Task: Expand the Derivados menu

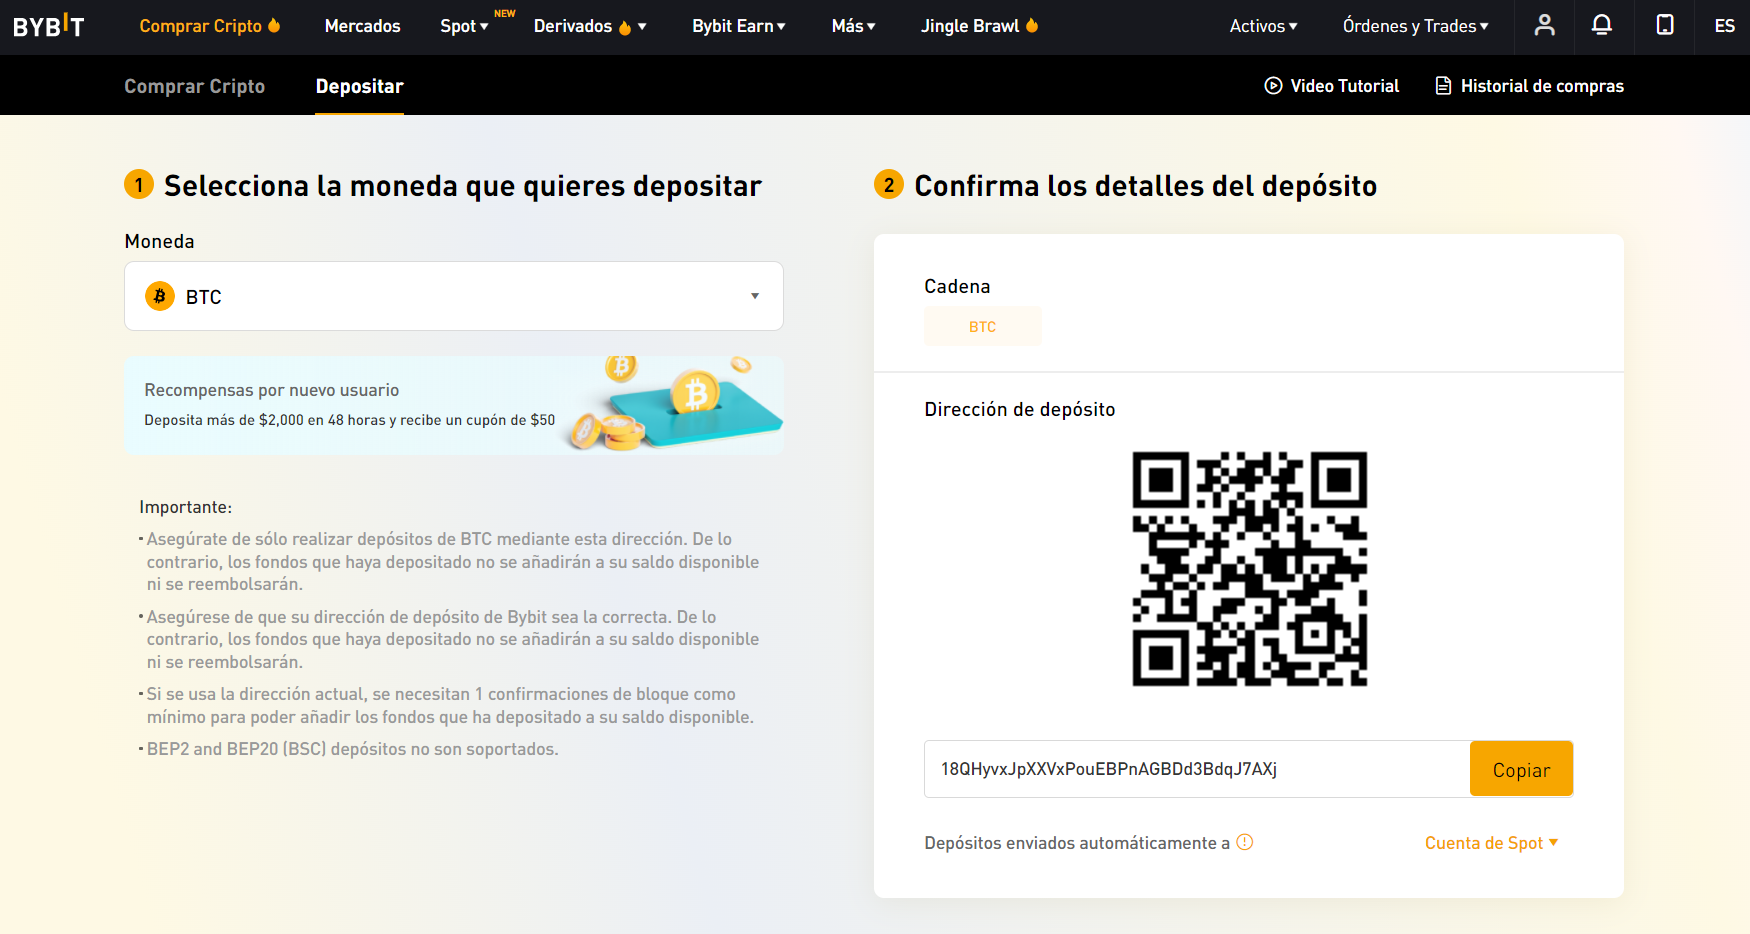Action: coord(590,26)
